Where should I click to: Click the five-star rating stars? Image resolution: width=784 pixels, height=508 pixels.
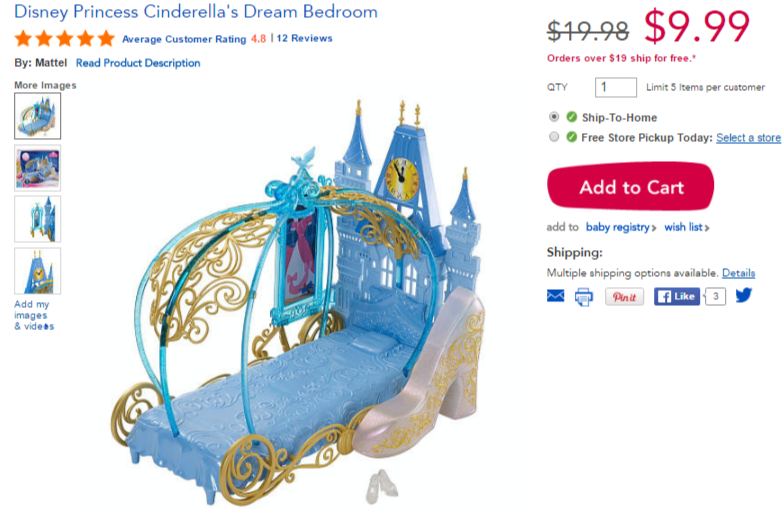point(64,38)
